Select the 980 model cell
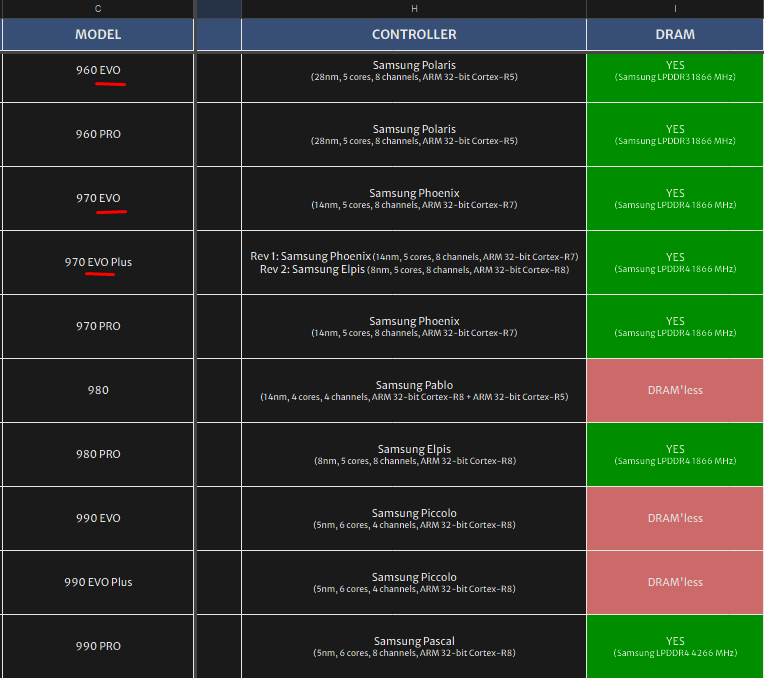 [x=98, y=390]
